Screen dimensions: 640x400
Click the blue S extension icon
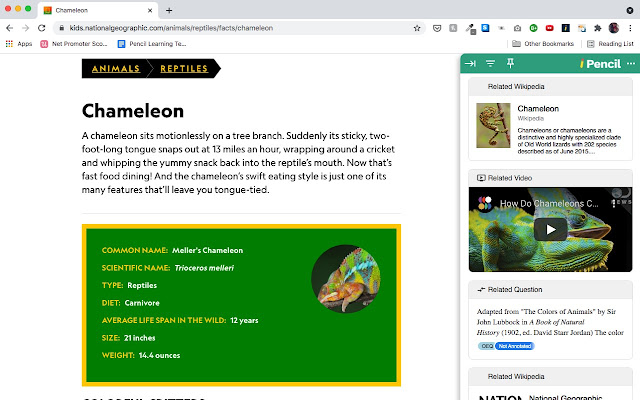coord(485,28)
